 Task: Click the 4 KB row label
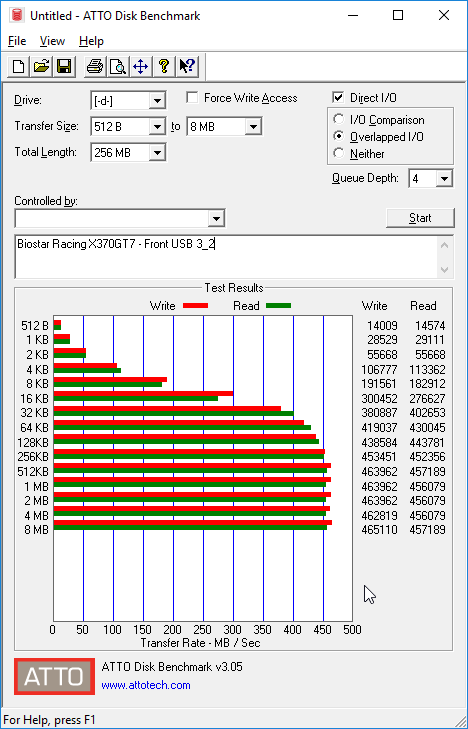37,370
